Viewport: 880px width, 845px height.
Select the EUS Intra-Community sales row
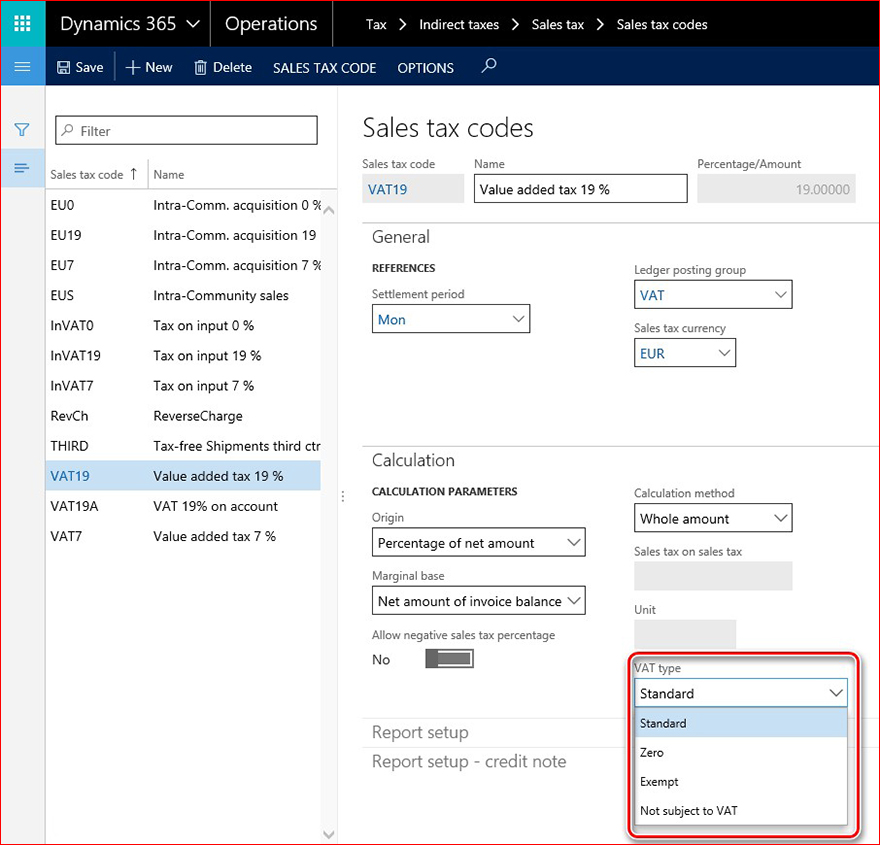click(183, 296)
